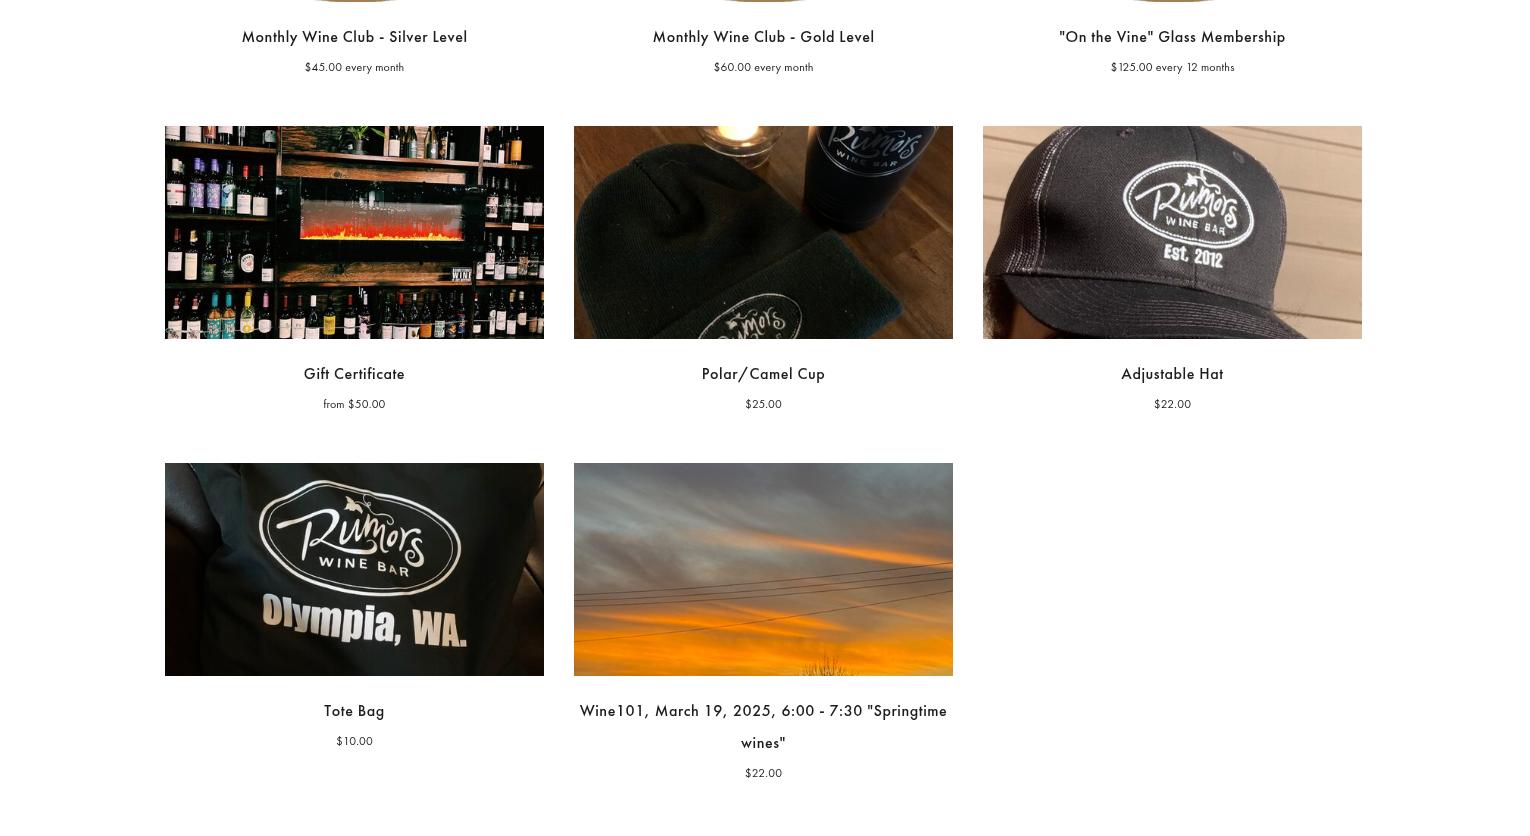Click the $10.00 Tote Bag price
1530x836 pixels.
(354, 741)
